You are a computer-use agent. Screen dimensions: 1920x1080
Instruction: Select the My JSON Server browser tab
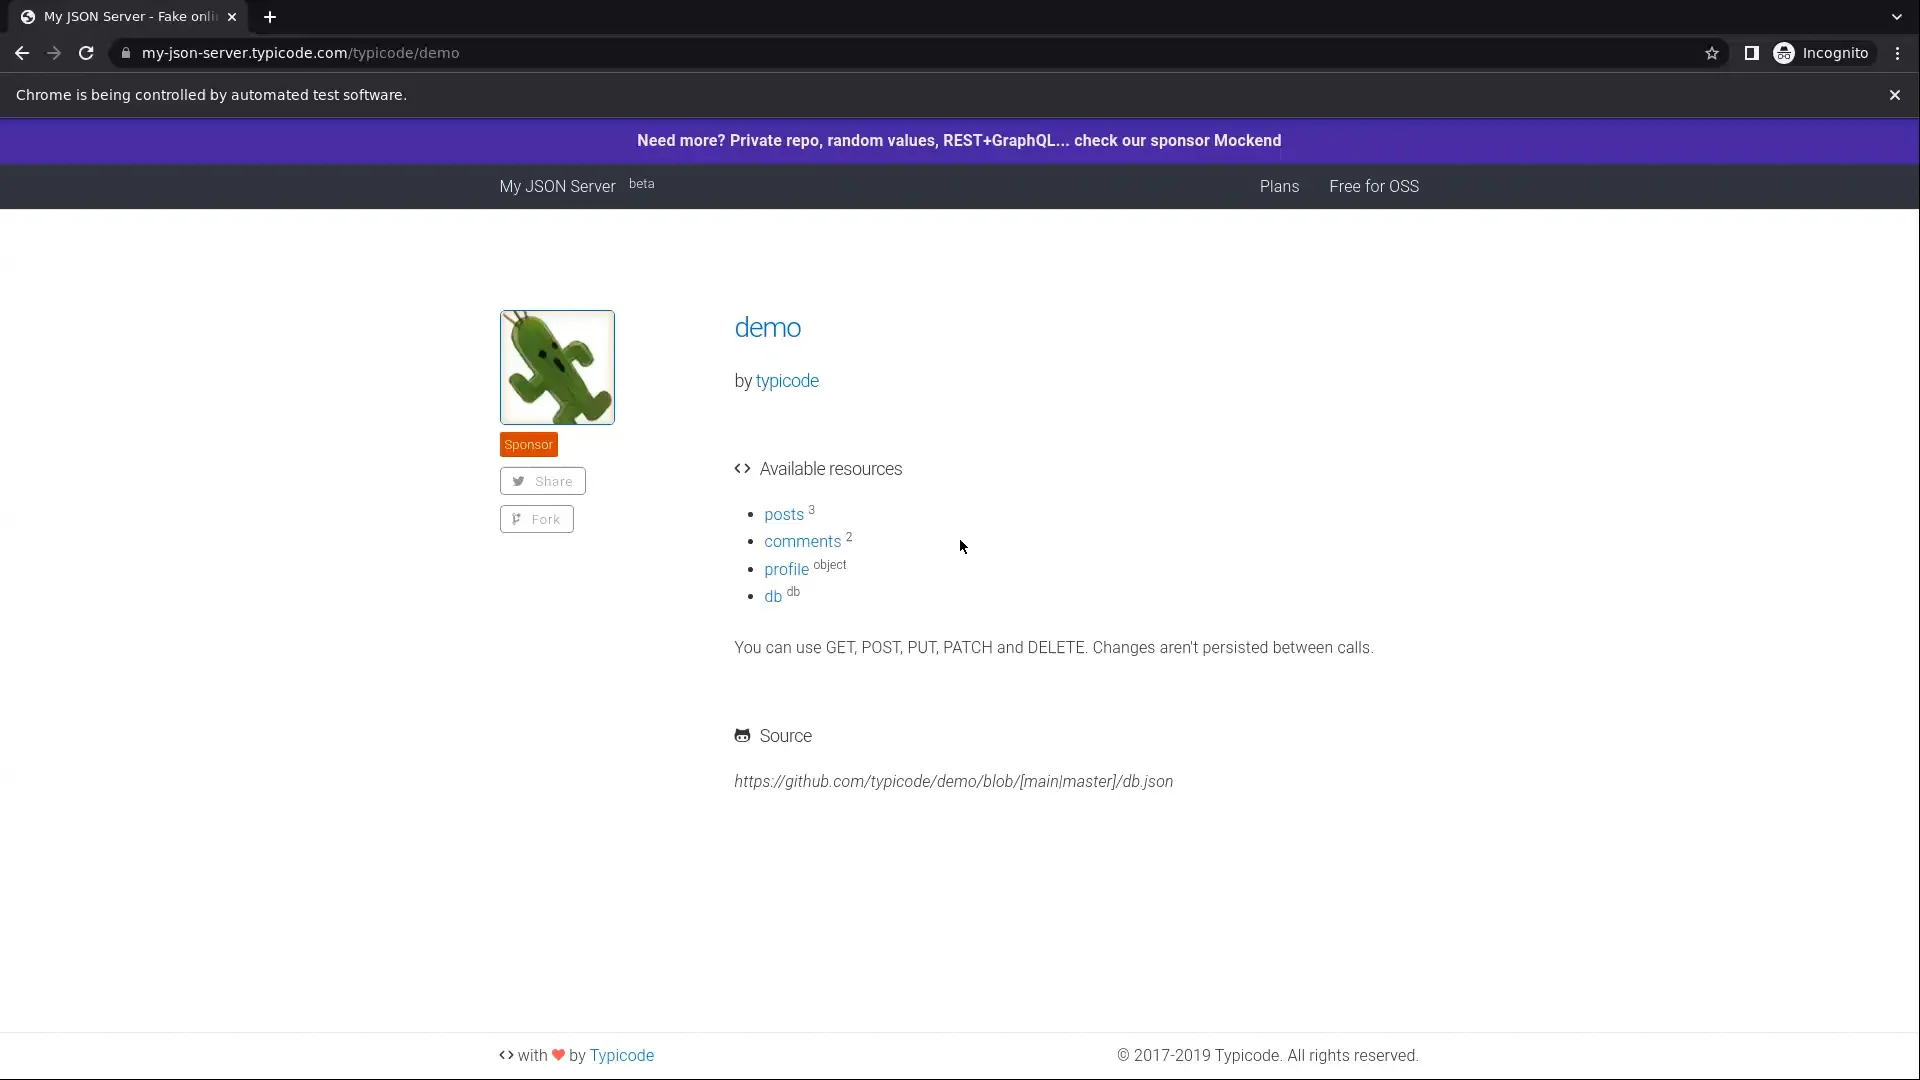130,17
